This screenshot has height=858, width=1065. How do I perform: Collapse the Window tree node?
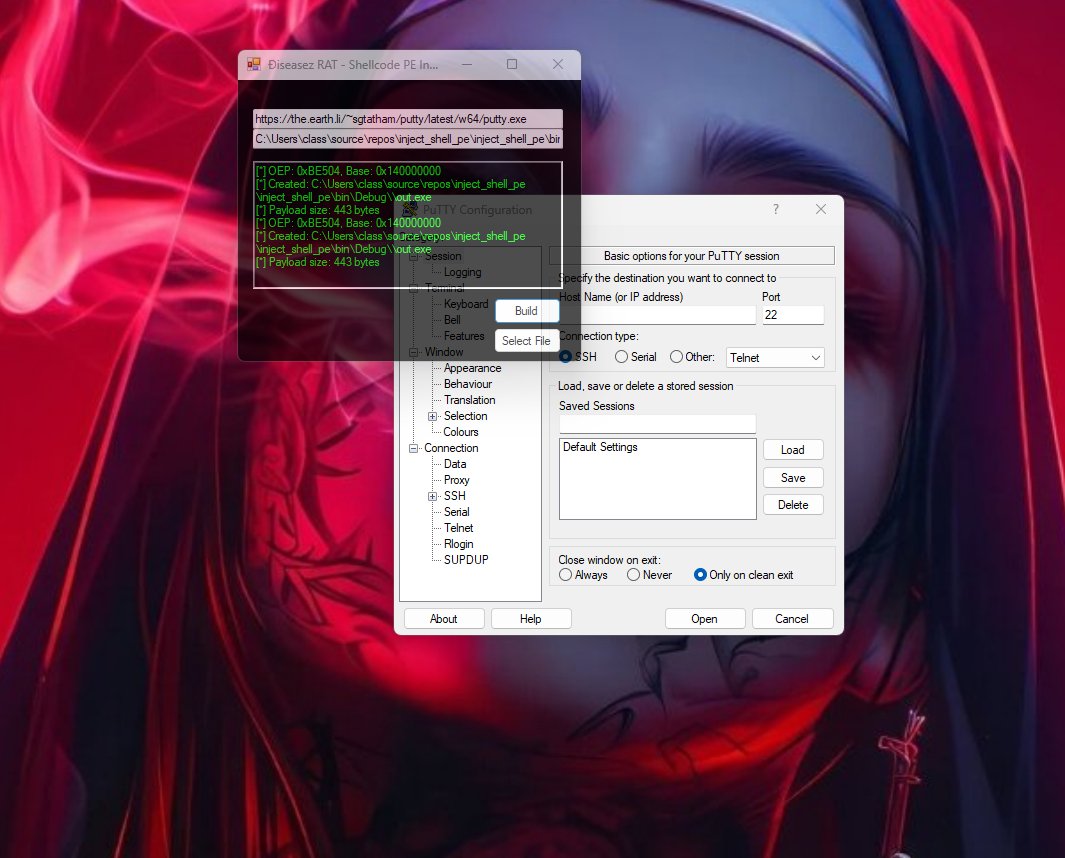[413, 352]
